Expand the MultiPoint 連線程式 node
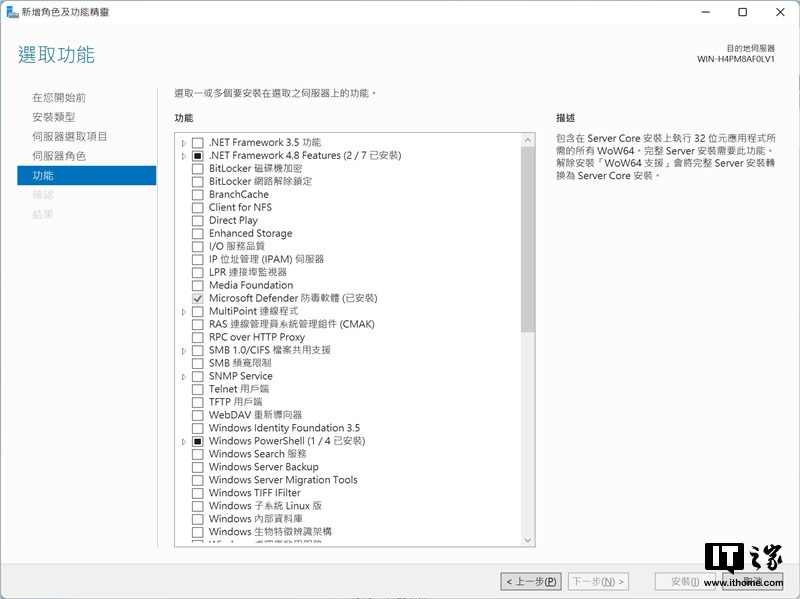800x599 pixels. pyautogui.click(x=184, y=312)
